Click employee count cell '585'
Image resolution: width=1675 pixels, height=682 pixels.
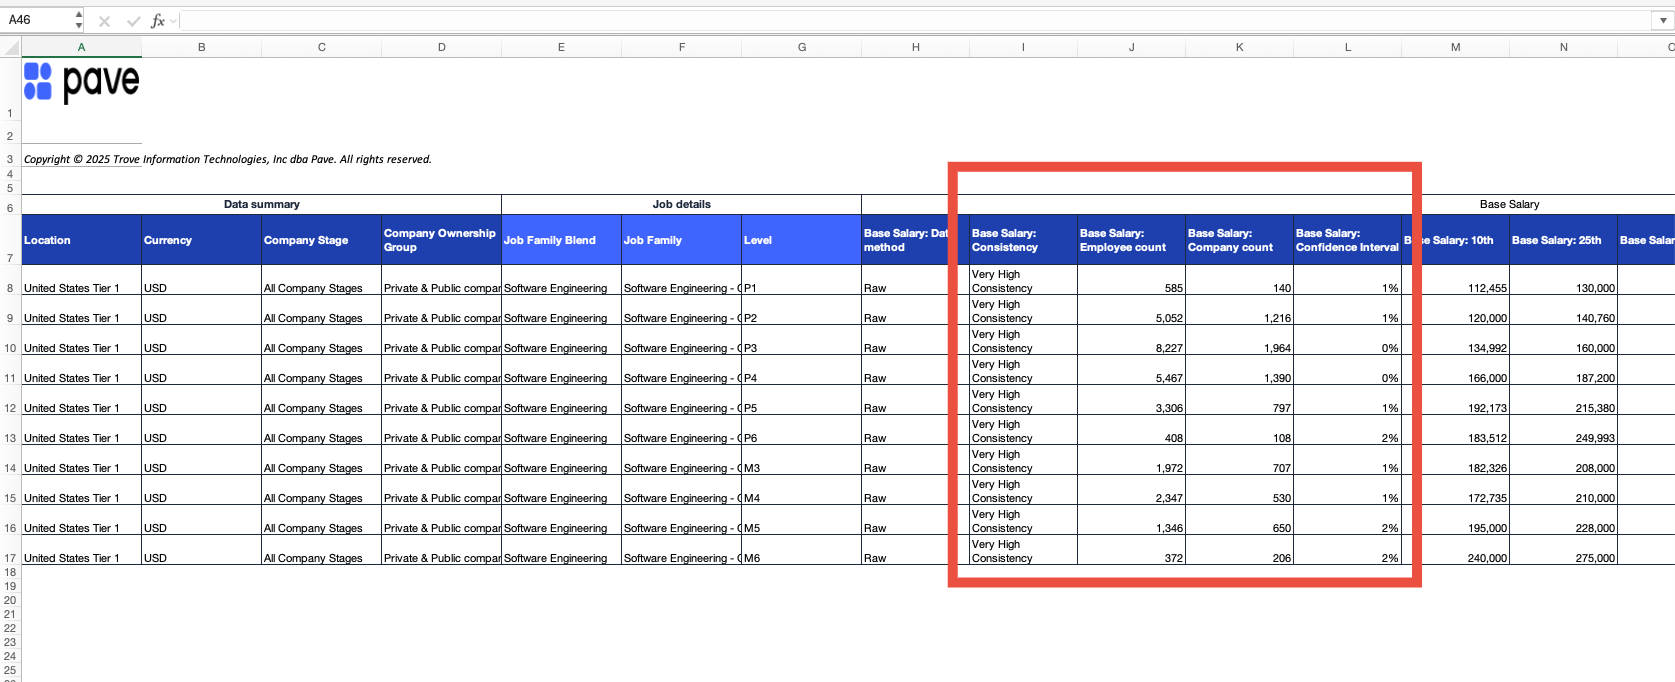[1132, 280]
